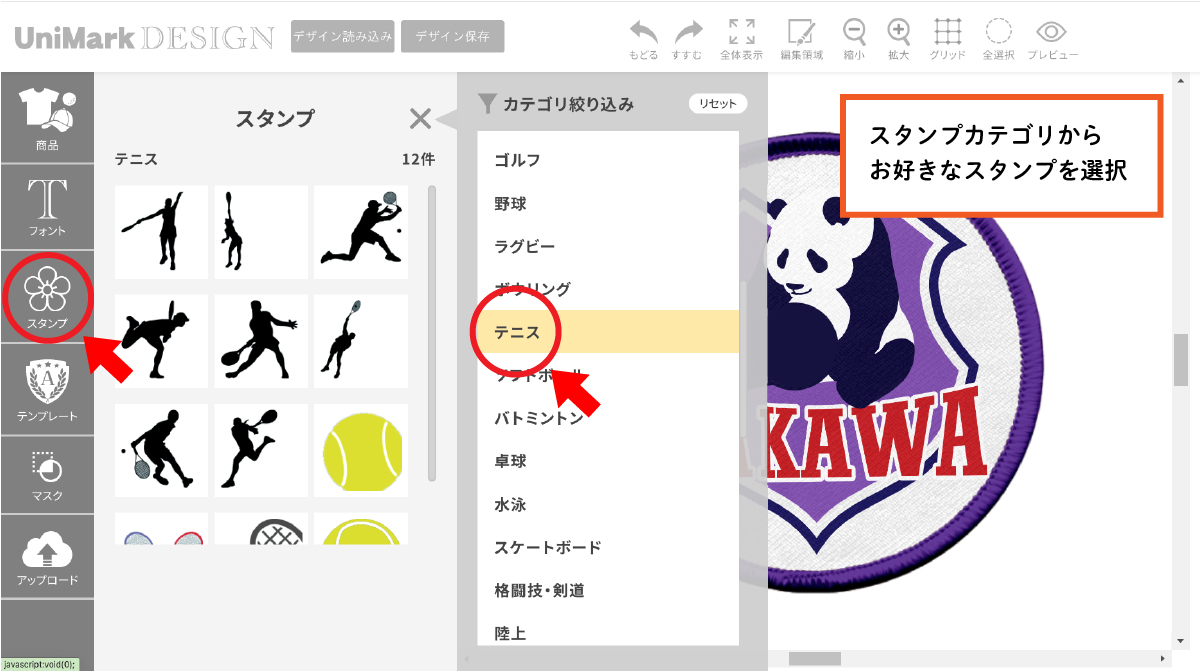Screen dimensions: 1200x671
Task: Zoom in with the 拡大 magnifier icon
Action: click(x=899, y=32)
